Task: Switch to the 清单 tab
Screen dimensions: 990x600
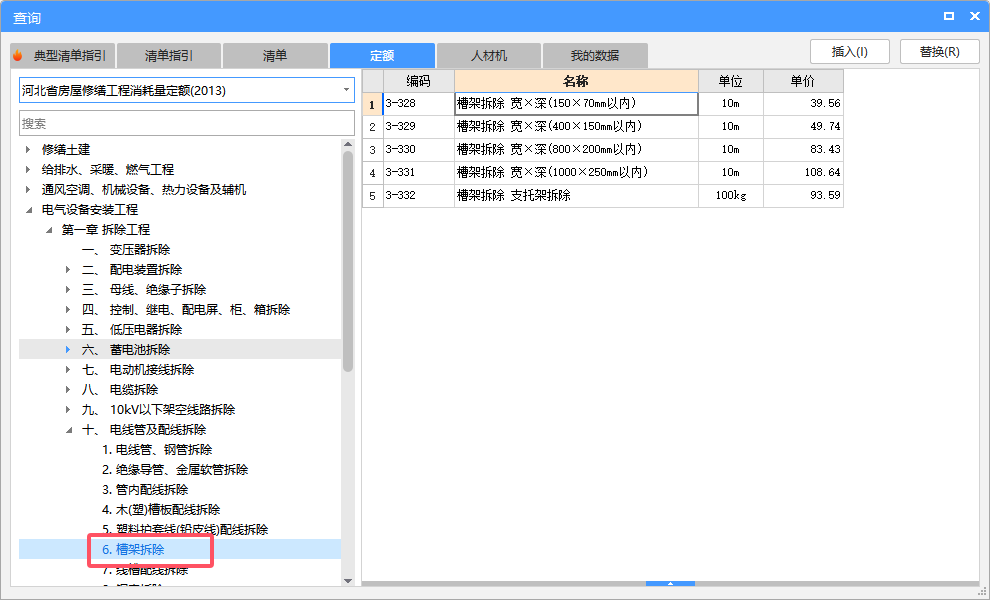Action: (x=275, y=56)
